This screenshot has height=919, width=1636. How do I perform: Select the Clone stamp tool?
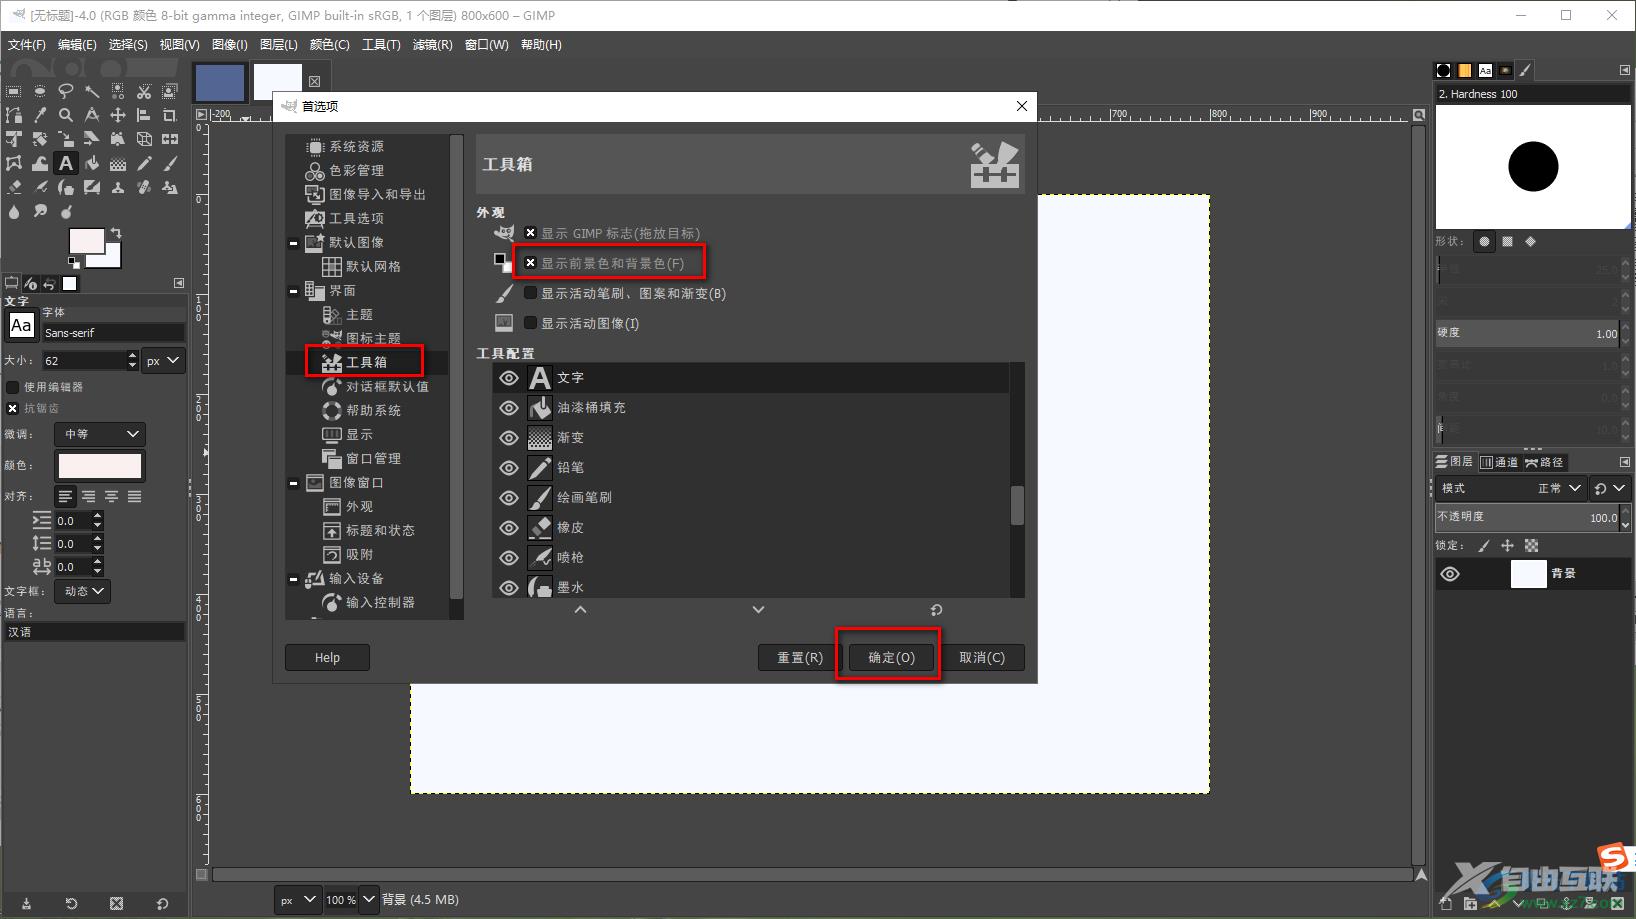[x=118, y=187]
